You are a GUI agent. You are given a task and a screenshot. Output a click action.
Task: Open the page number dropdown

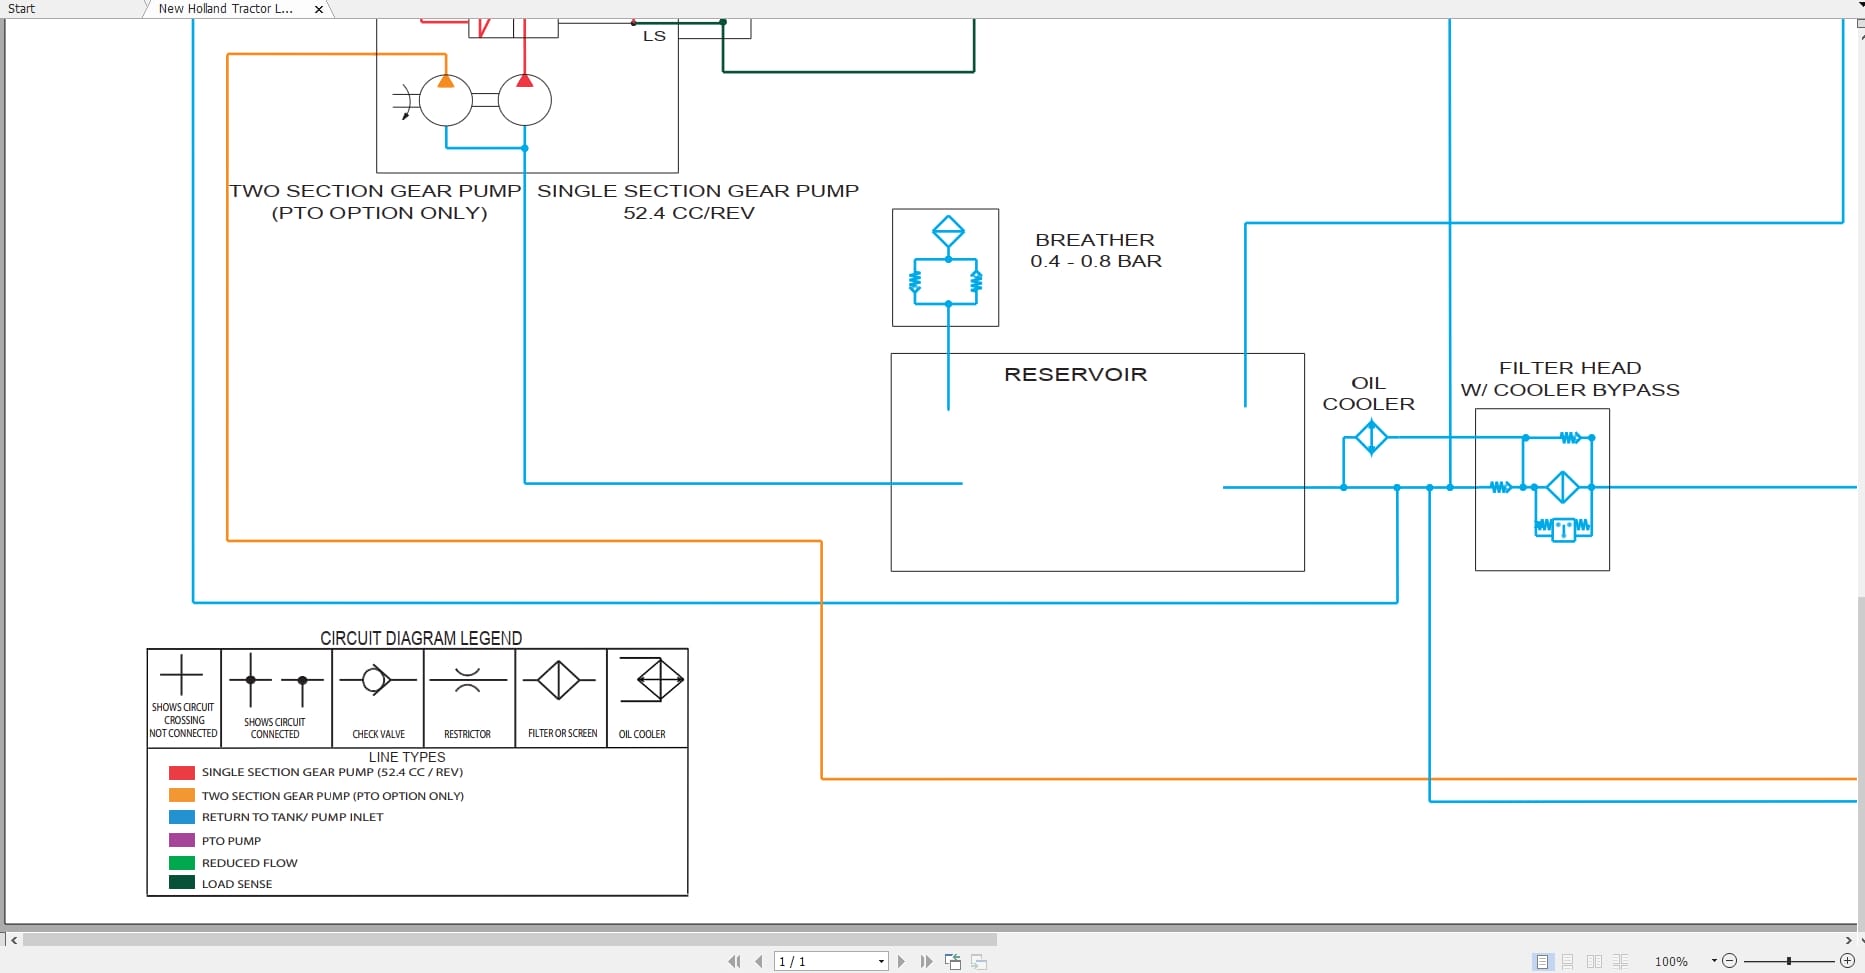pyautogui.click(x=881, y=961)
